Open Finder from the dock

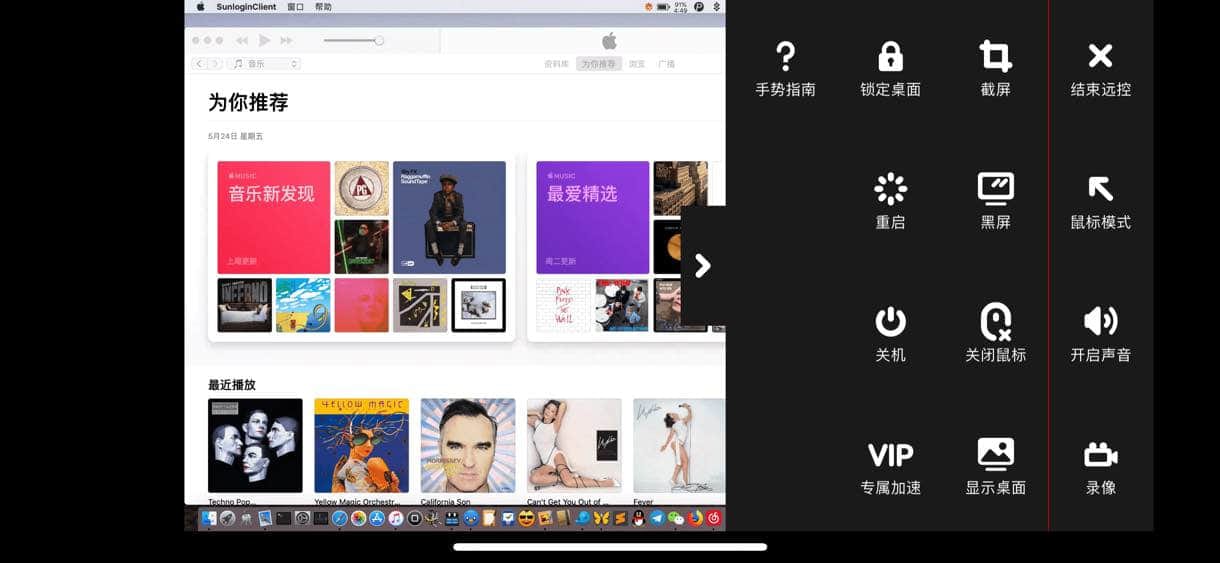pos(208,518)
